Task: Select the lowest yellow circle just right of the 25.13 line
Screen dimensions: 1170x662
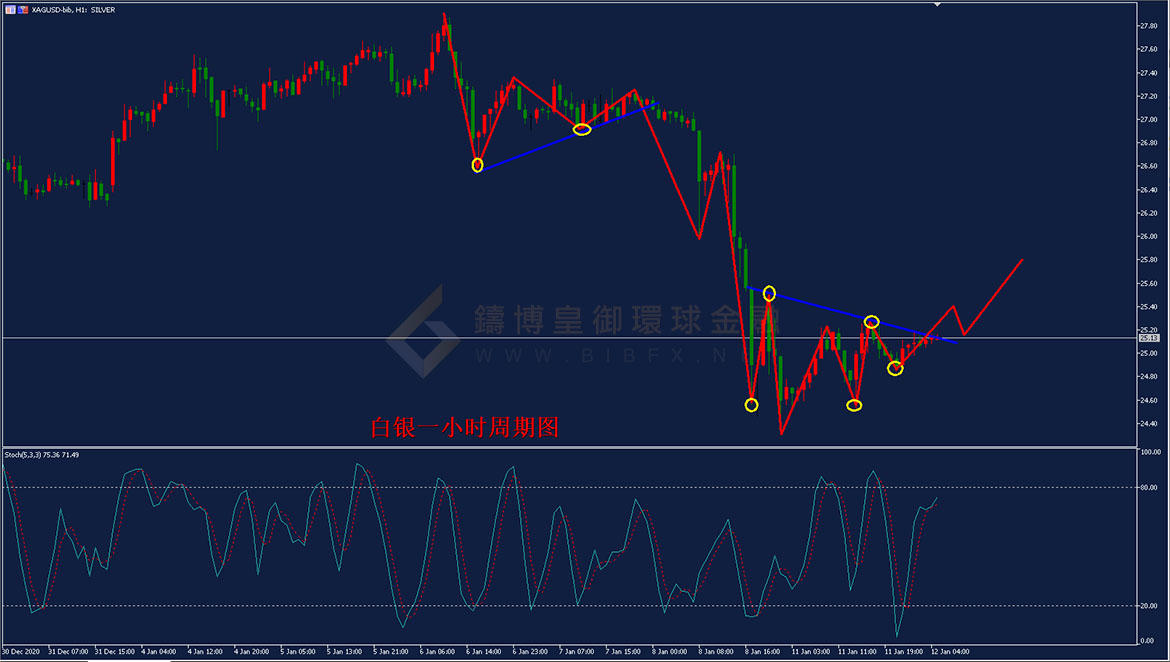Action: 895,369
